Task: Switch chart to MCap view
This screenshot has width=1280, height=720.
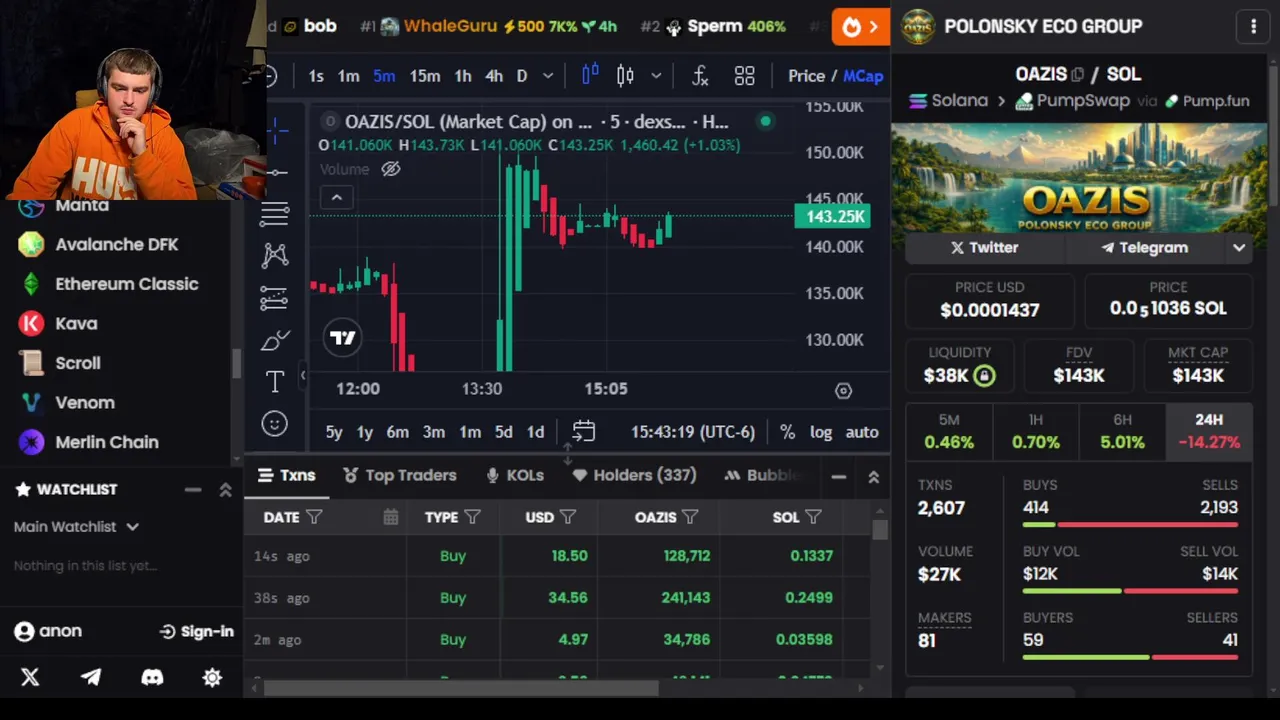Action: (x=863, y=76)
